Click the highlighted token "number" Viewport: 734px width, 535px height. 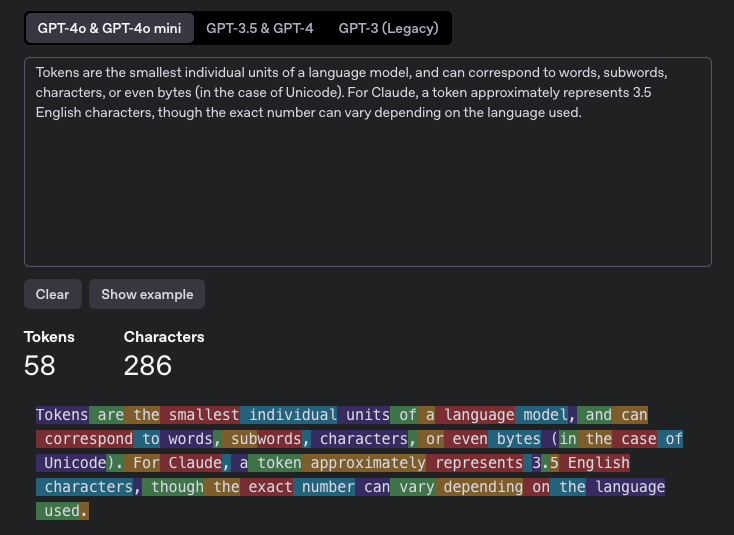pos(324,486)
